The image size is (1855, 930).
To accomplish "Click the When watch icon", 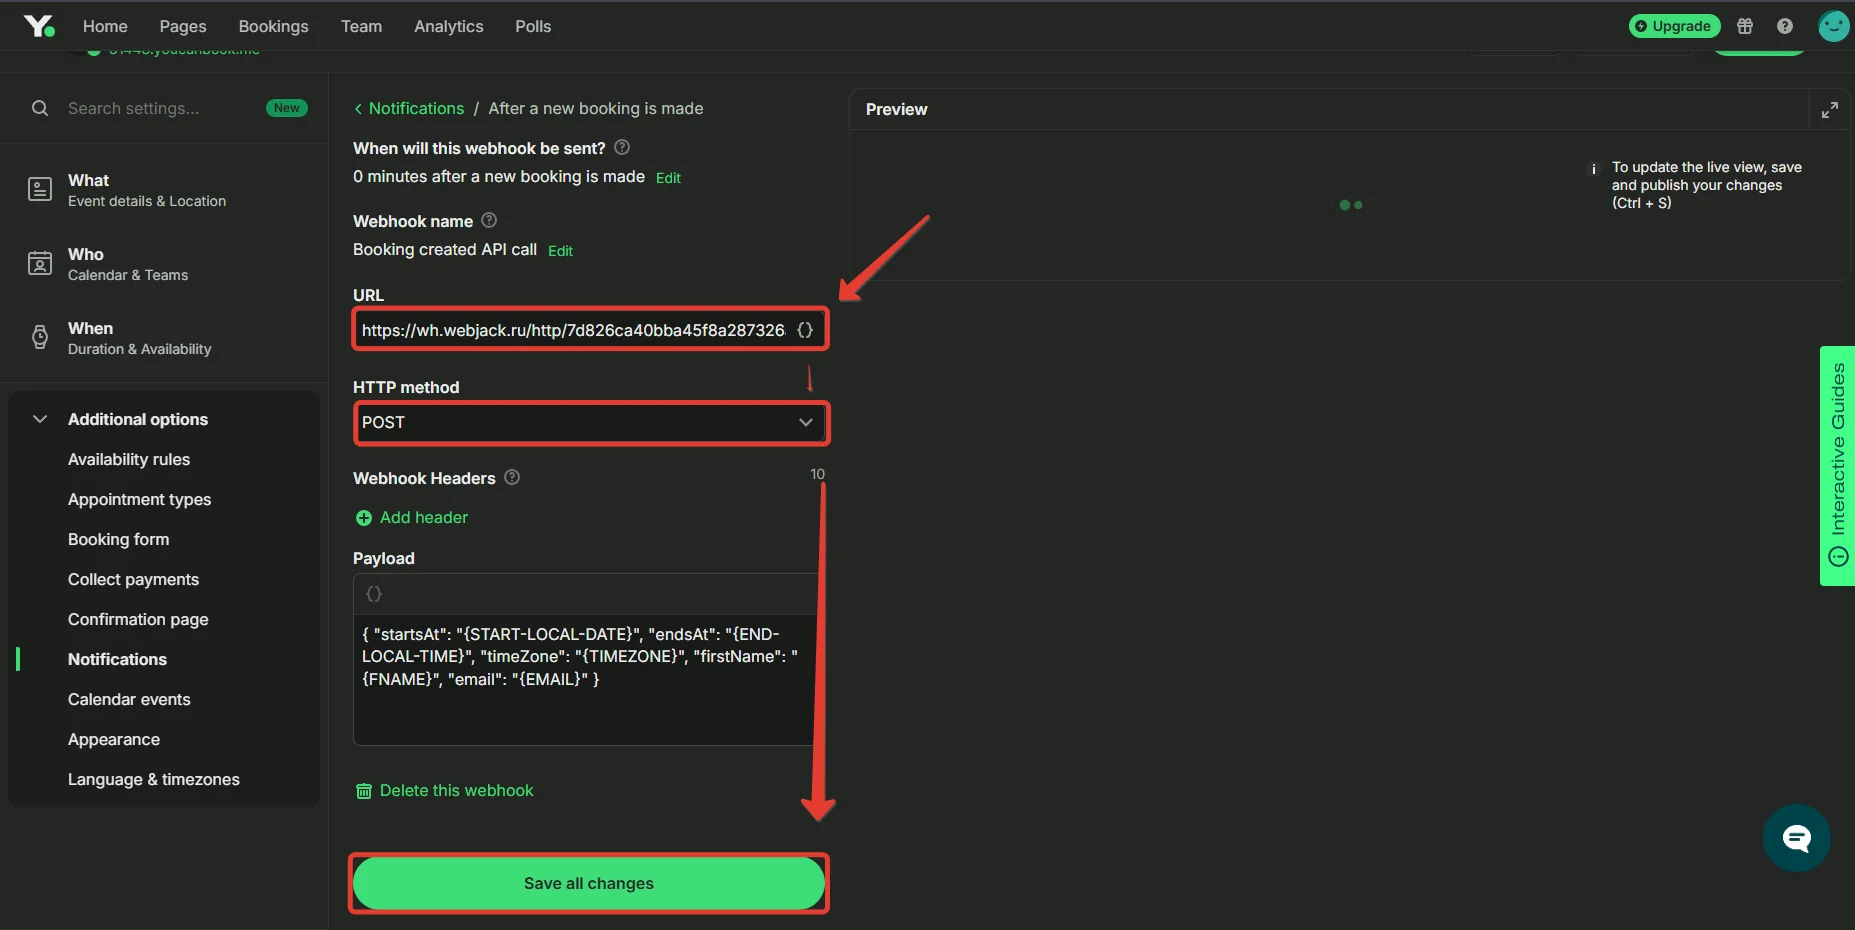I will tap(40, 337).
